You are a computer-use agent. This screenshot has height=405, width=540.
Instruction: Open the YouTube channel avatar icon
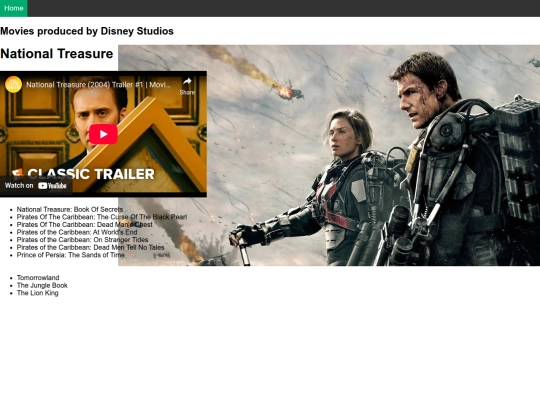coord(13,85)
